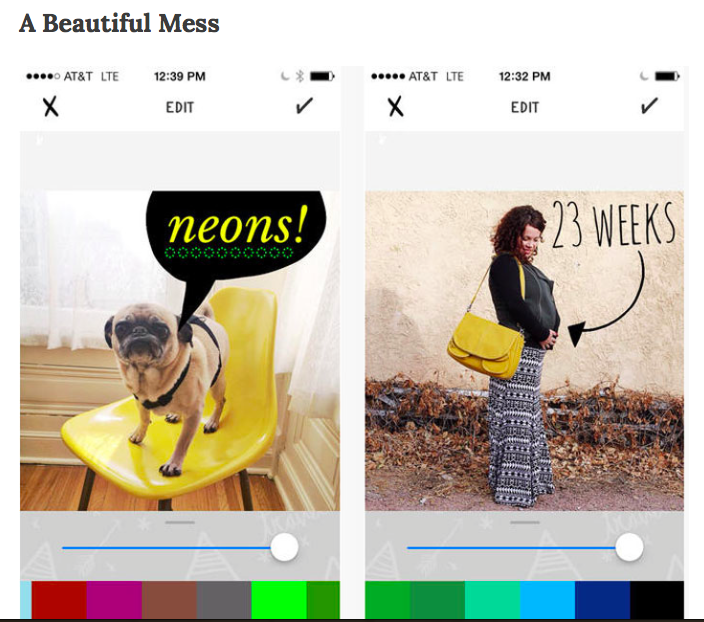Click the Bluetooth icon in left status bar
This screenshot has width=704, height=622.
300,76
